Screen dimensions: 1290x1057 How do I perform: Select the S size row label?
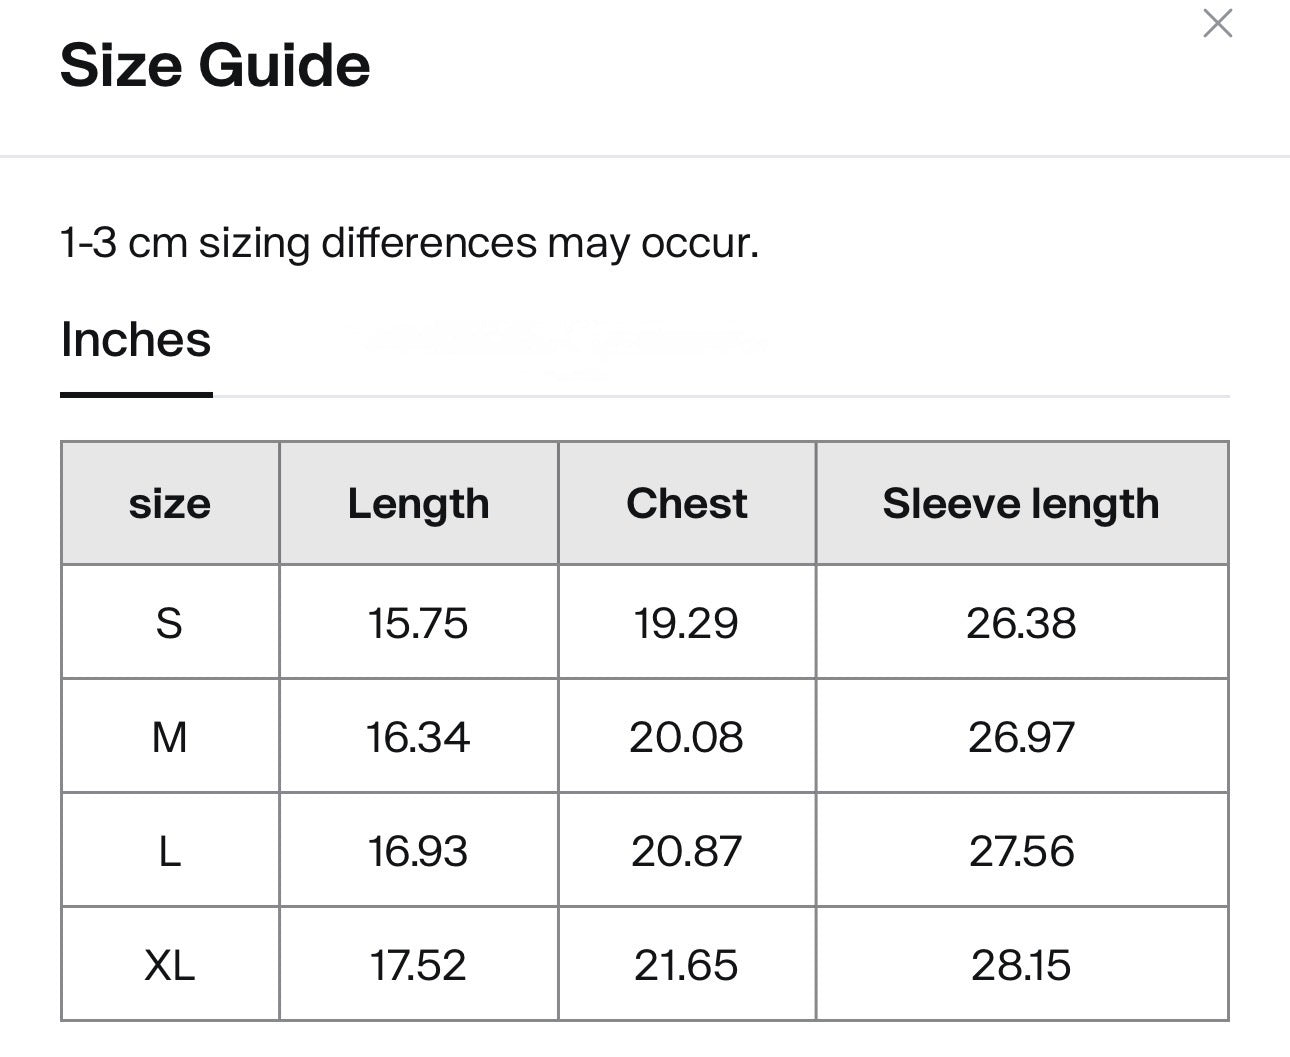coord(170,623)
